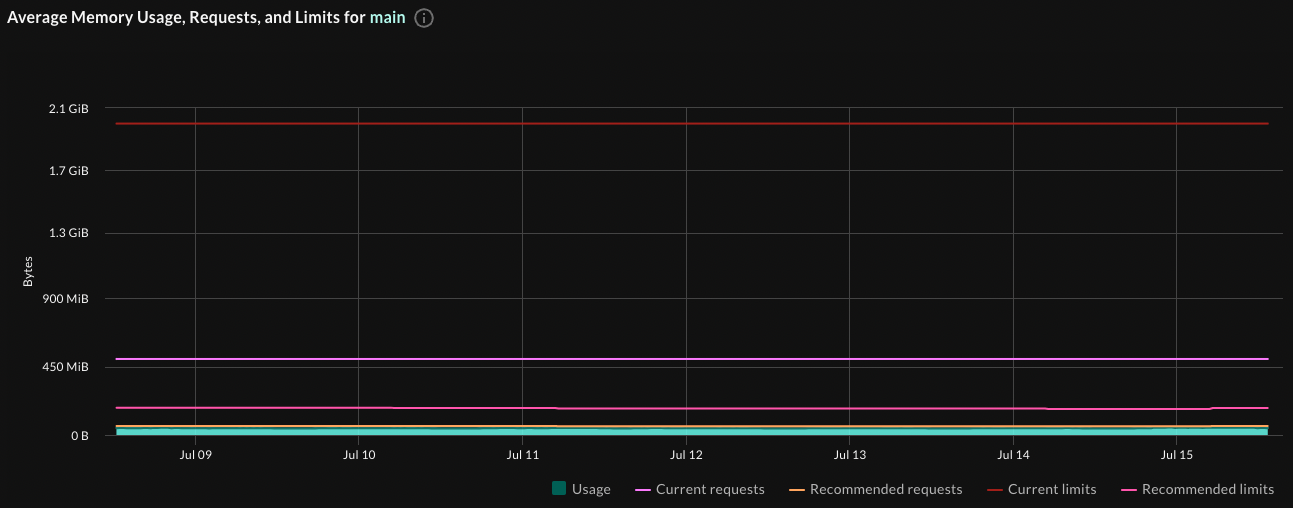
Task: Click the teal Usage legend square
Action: coord(559,489)
